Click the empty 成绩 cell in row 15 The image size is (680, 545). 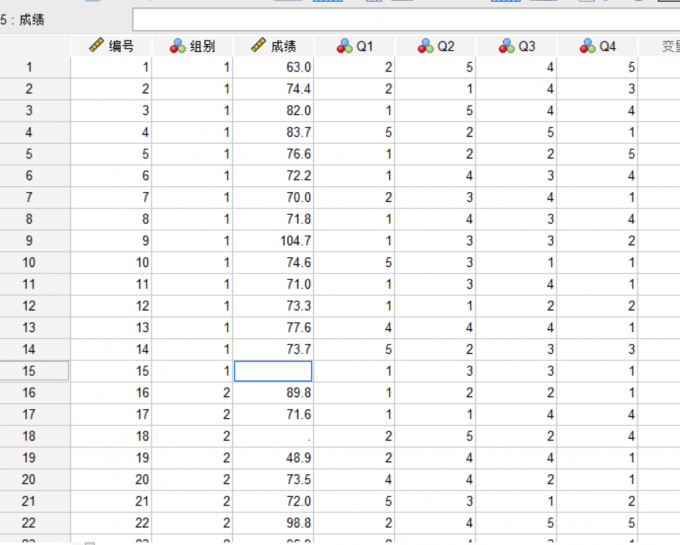(273, 371)
